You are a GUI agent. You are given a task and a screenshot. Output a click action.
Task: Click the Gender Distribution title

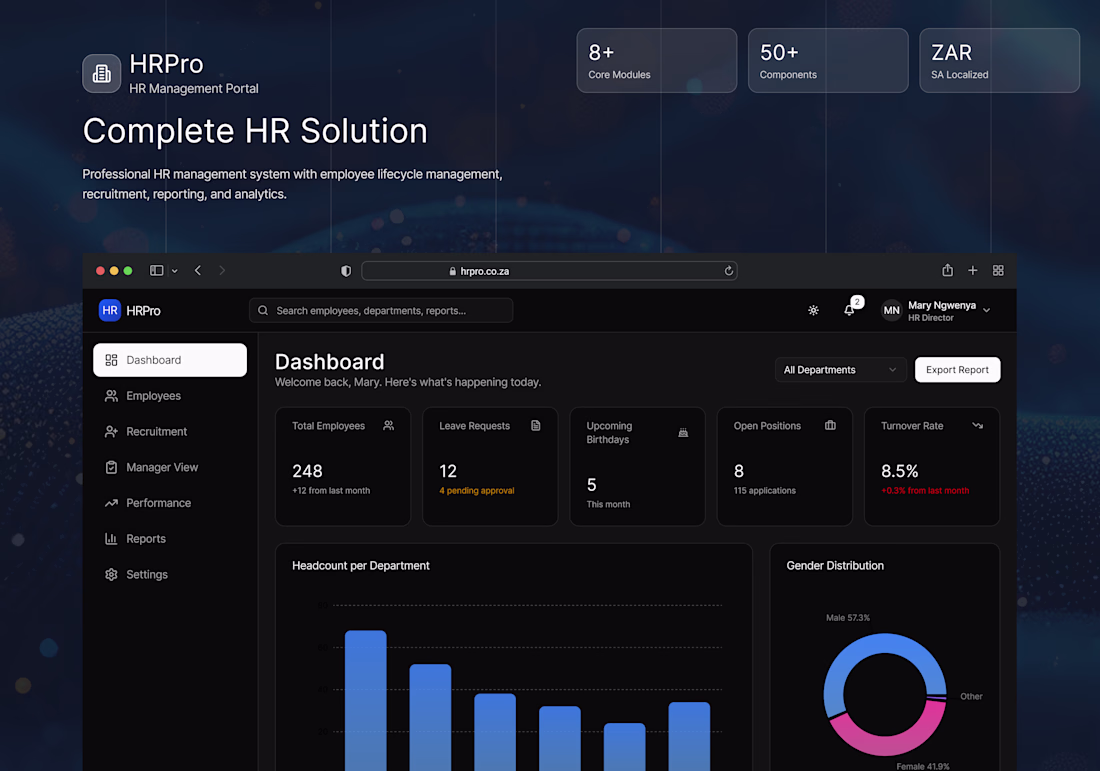835,565
